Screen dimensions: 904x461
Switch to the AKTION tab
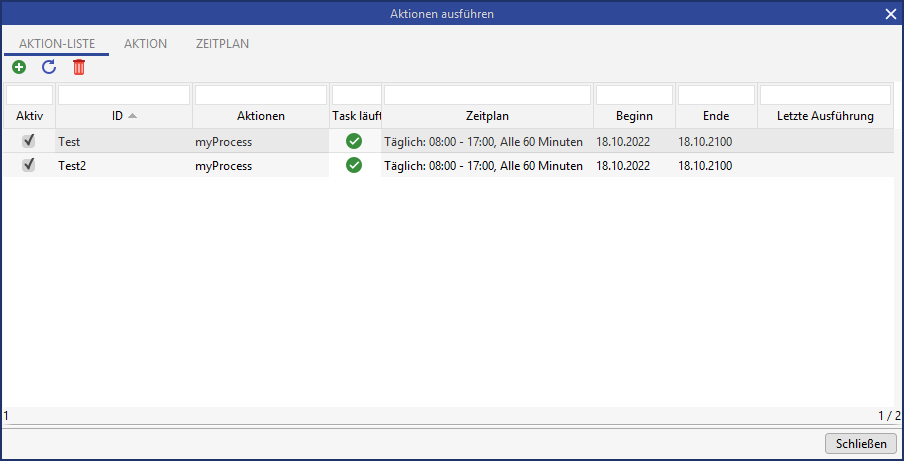(145, 44)
